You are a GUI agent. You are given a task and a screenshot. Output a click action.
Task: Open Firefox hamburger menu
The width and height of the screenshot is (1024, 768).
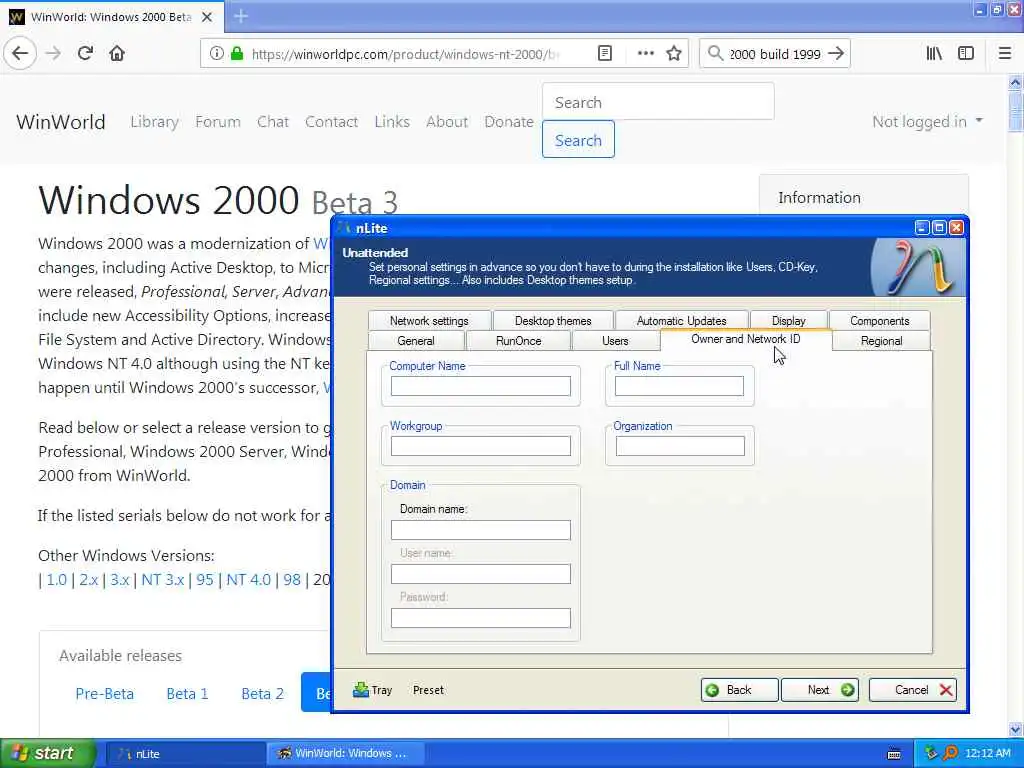point(1005,54)
